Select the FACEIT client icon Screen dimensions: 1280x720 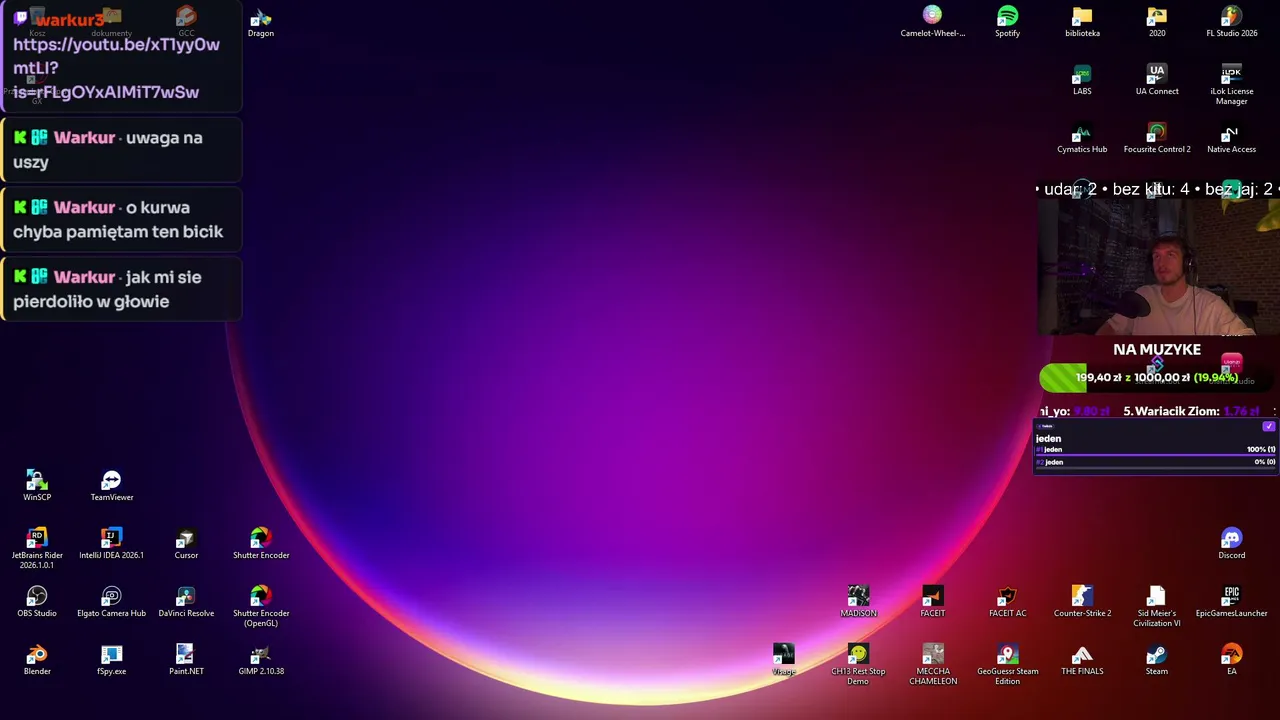tap(932, 602)
